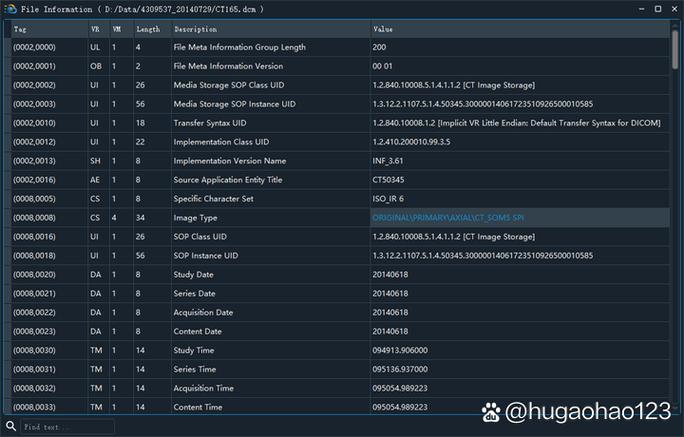Select the Study Date description

coord(193,275)
